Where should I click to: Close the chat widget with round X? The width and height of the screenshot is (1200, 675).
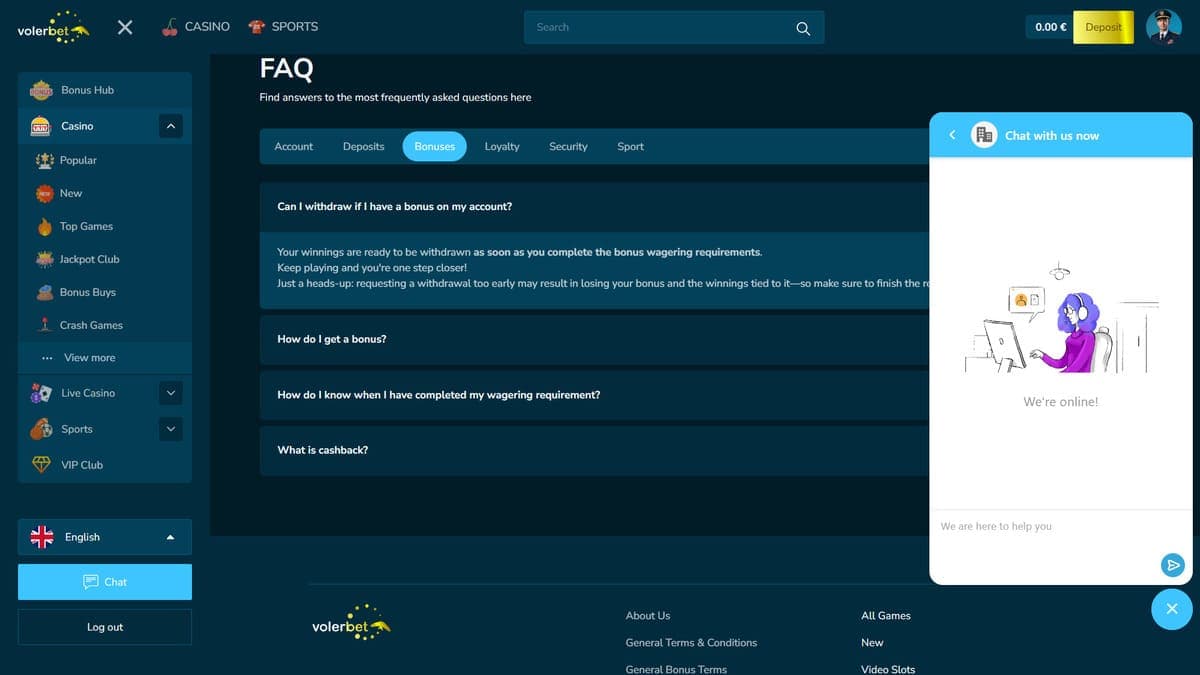(1172, 608)
